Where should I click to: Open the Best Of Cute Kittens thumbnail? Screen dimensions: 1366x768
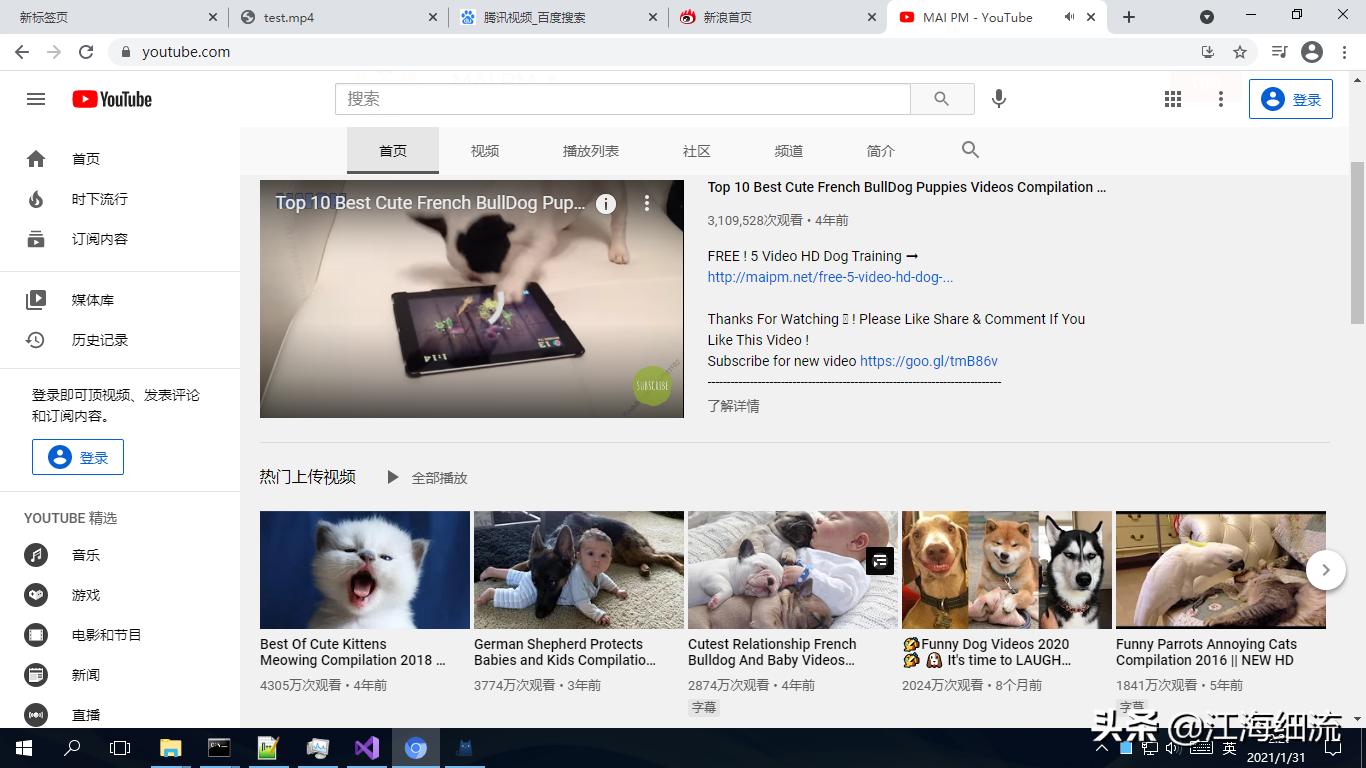point(364,569)
